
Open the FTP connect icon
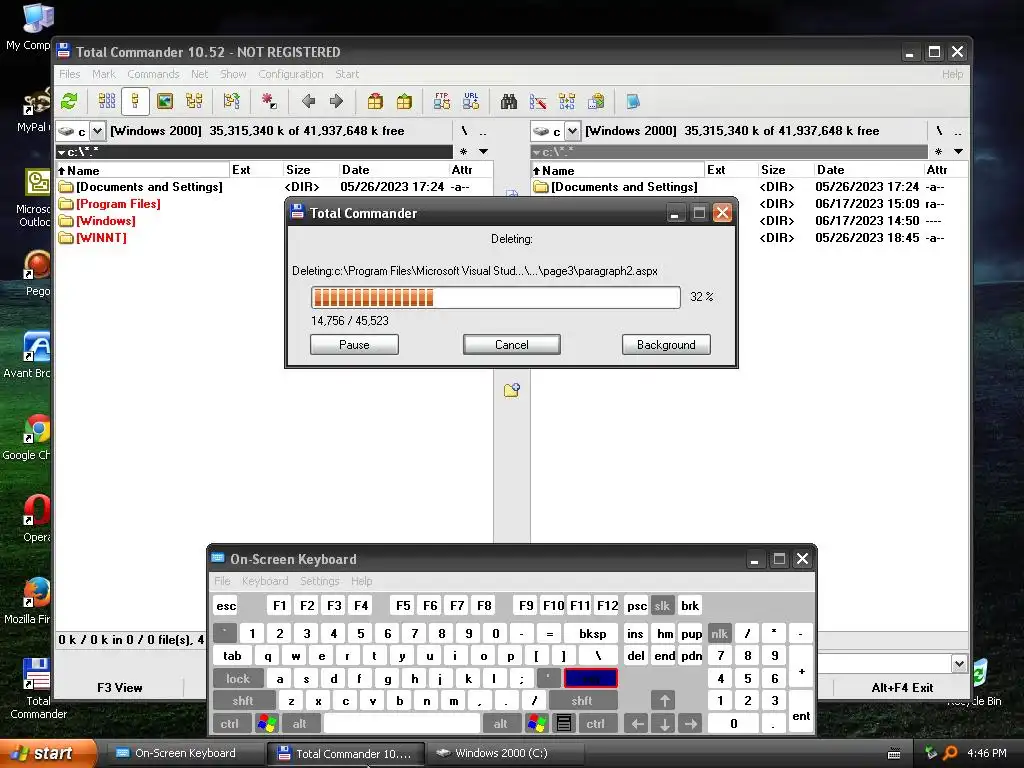click(441, 101)
